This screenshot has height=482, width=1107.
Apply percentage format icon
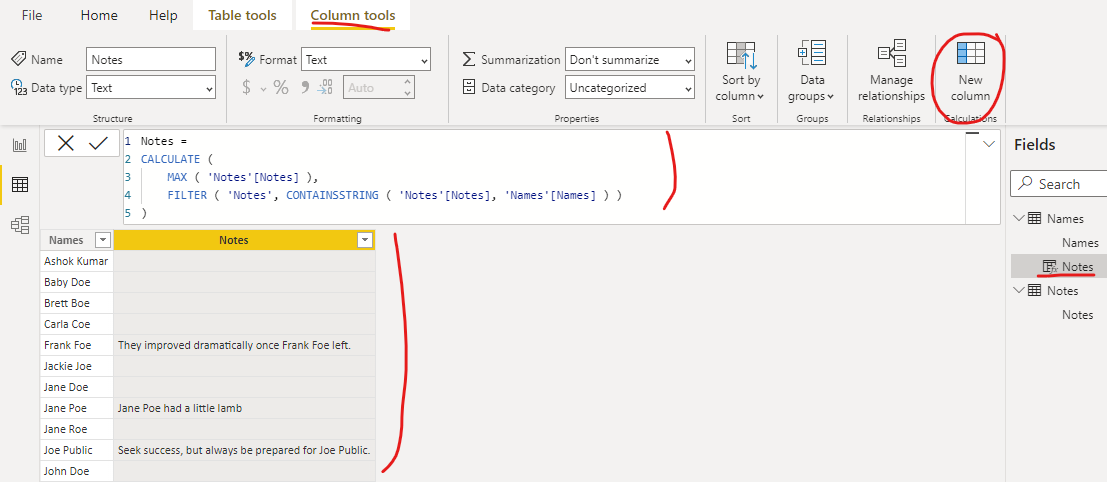[281, 88]
